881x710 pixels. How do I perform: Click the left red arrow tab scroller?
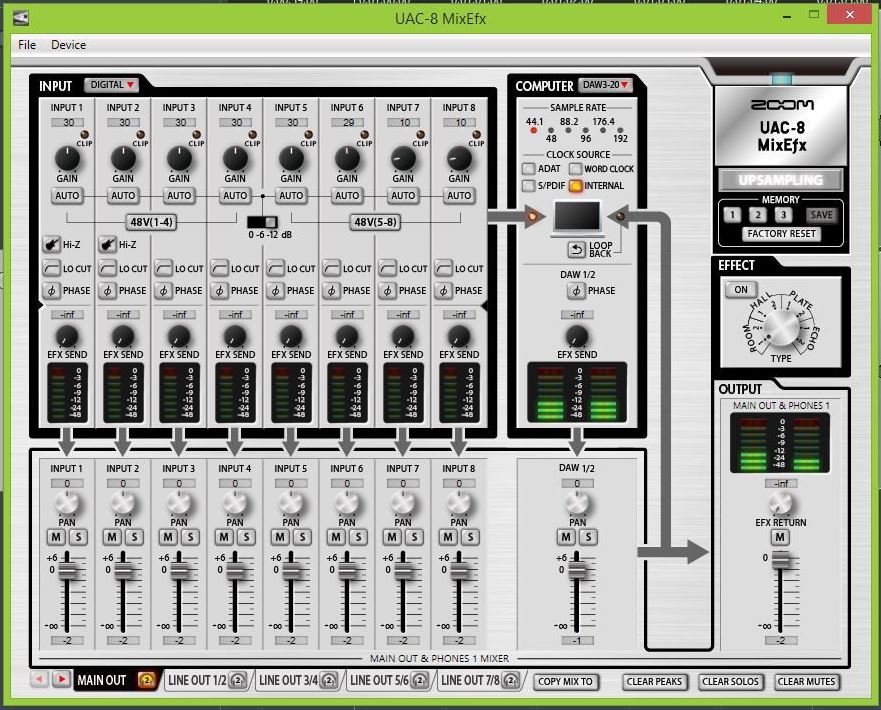coord(39,679)
